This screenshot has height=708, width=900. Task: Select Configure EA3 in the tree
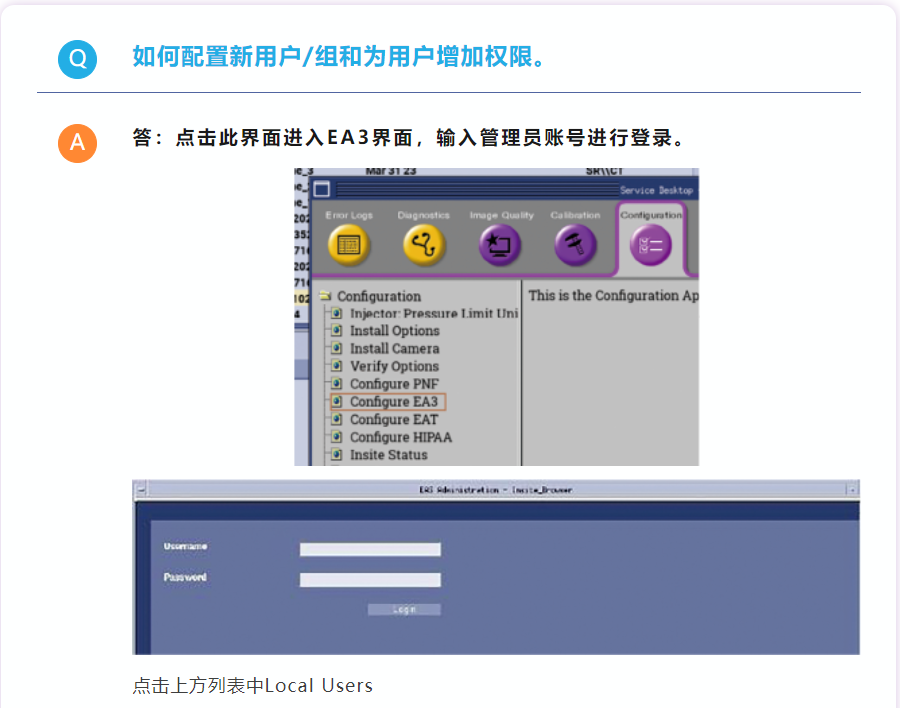click(393, 402)
